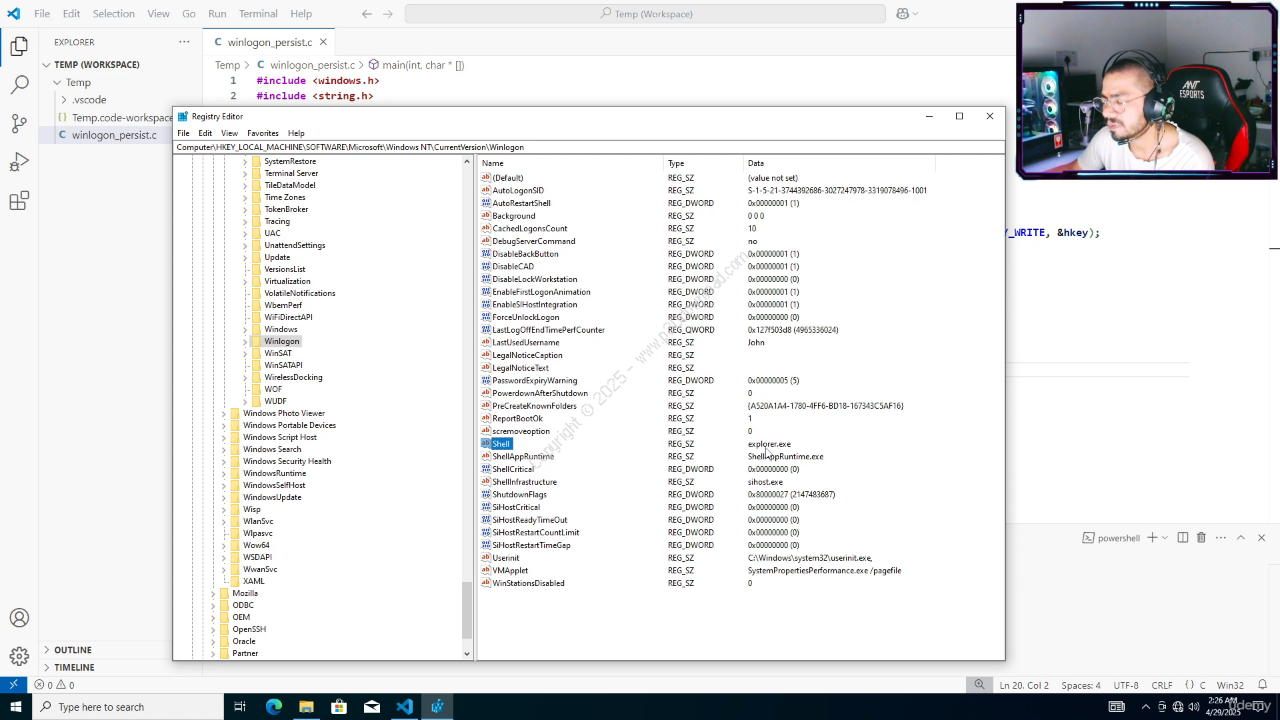The height and width of the screenshot is (720, 1280).
Task: Open Mail app from the taskbar
Action: (x=372, y=707)
